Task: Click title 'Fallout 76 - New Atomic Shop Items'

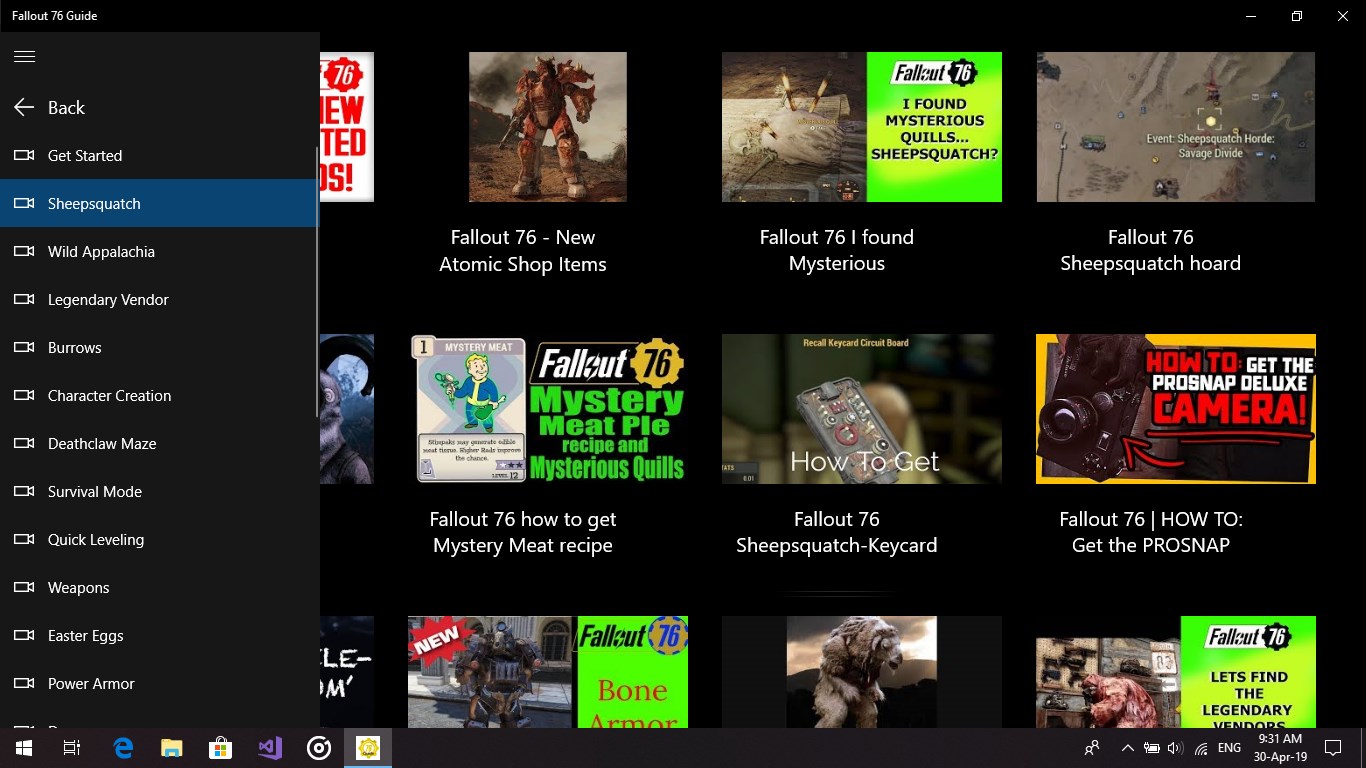Action: coord(523,251)
